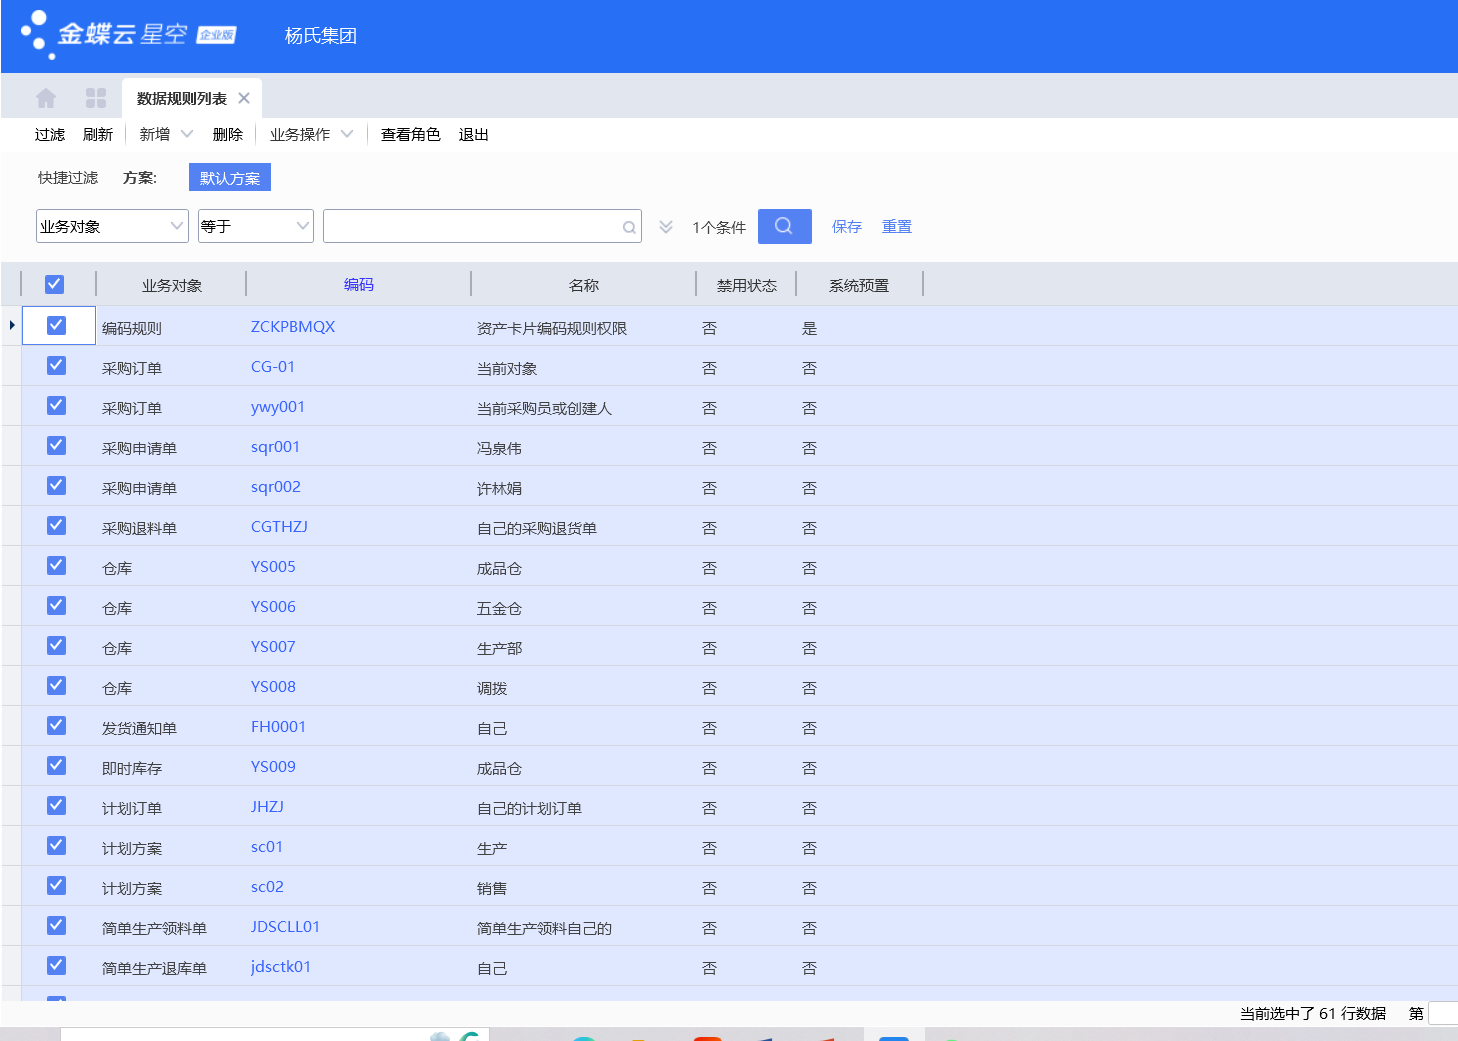Viewport: 1458px width, 1041px height.
Task: Select the 自己的采购退货单 name cell
Action: [537, 528]
